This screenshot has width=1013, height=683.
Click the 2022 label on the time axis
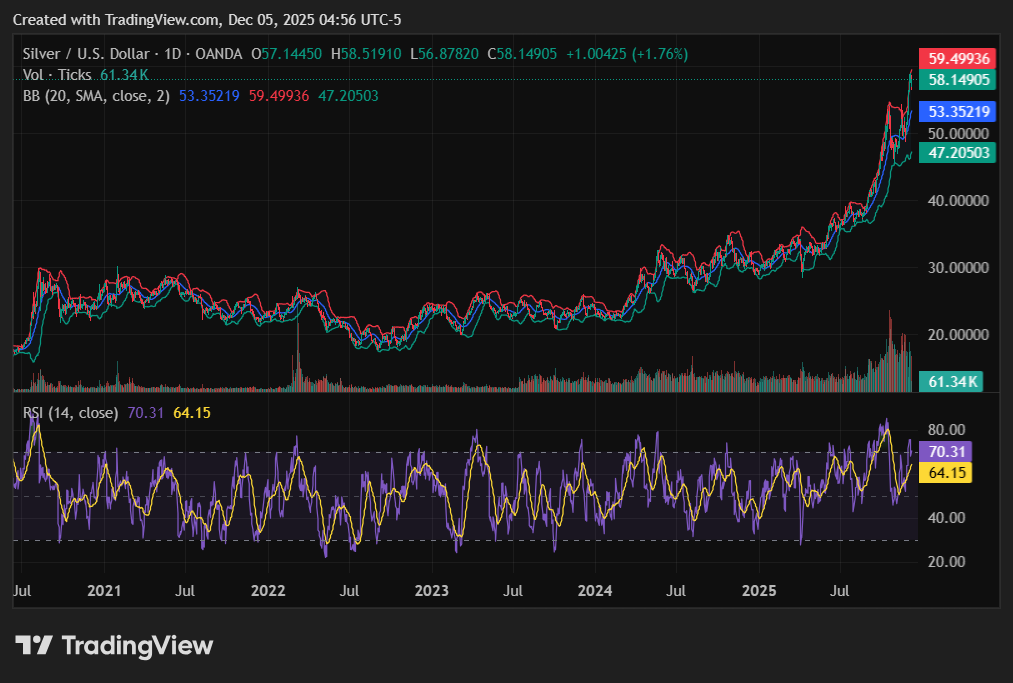268,592
